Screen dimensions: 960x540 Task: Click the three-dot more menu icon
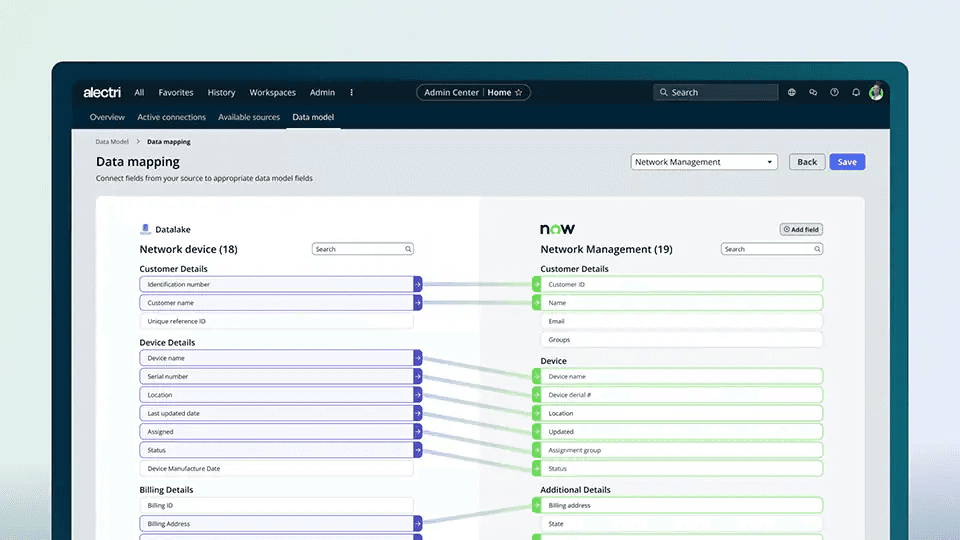(351, 92)
